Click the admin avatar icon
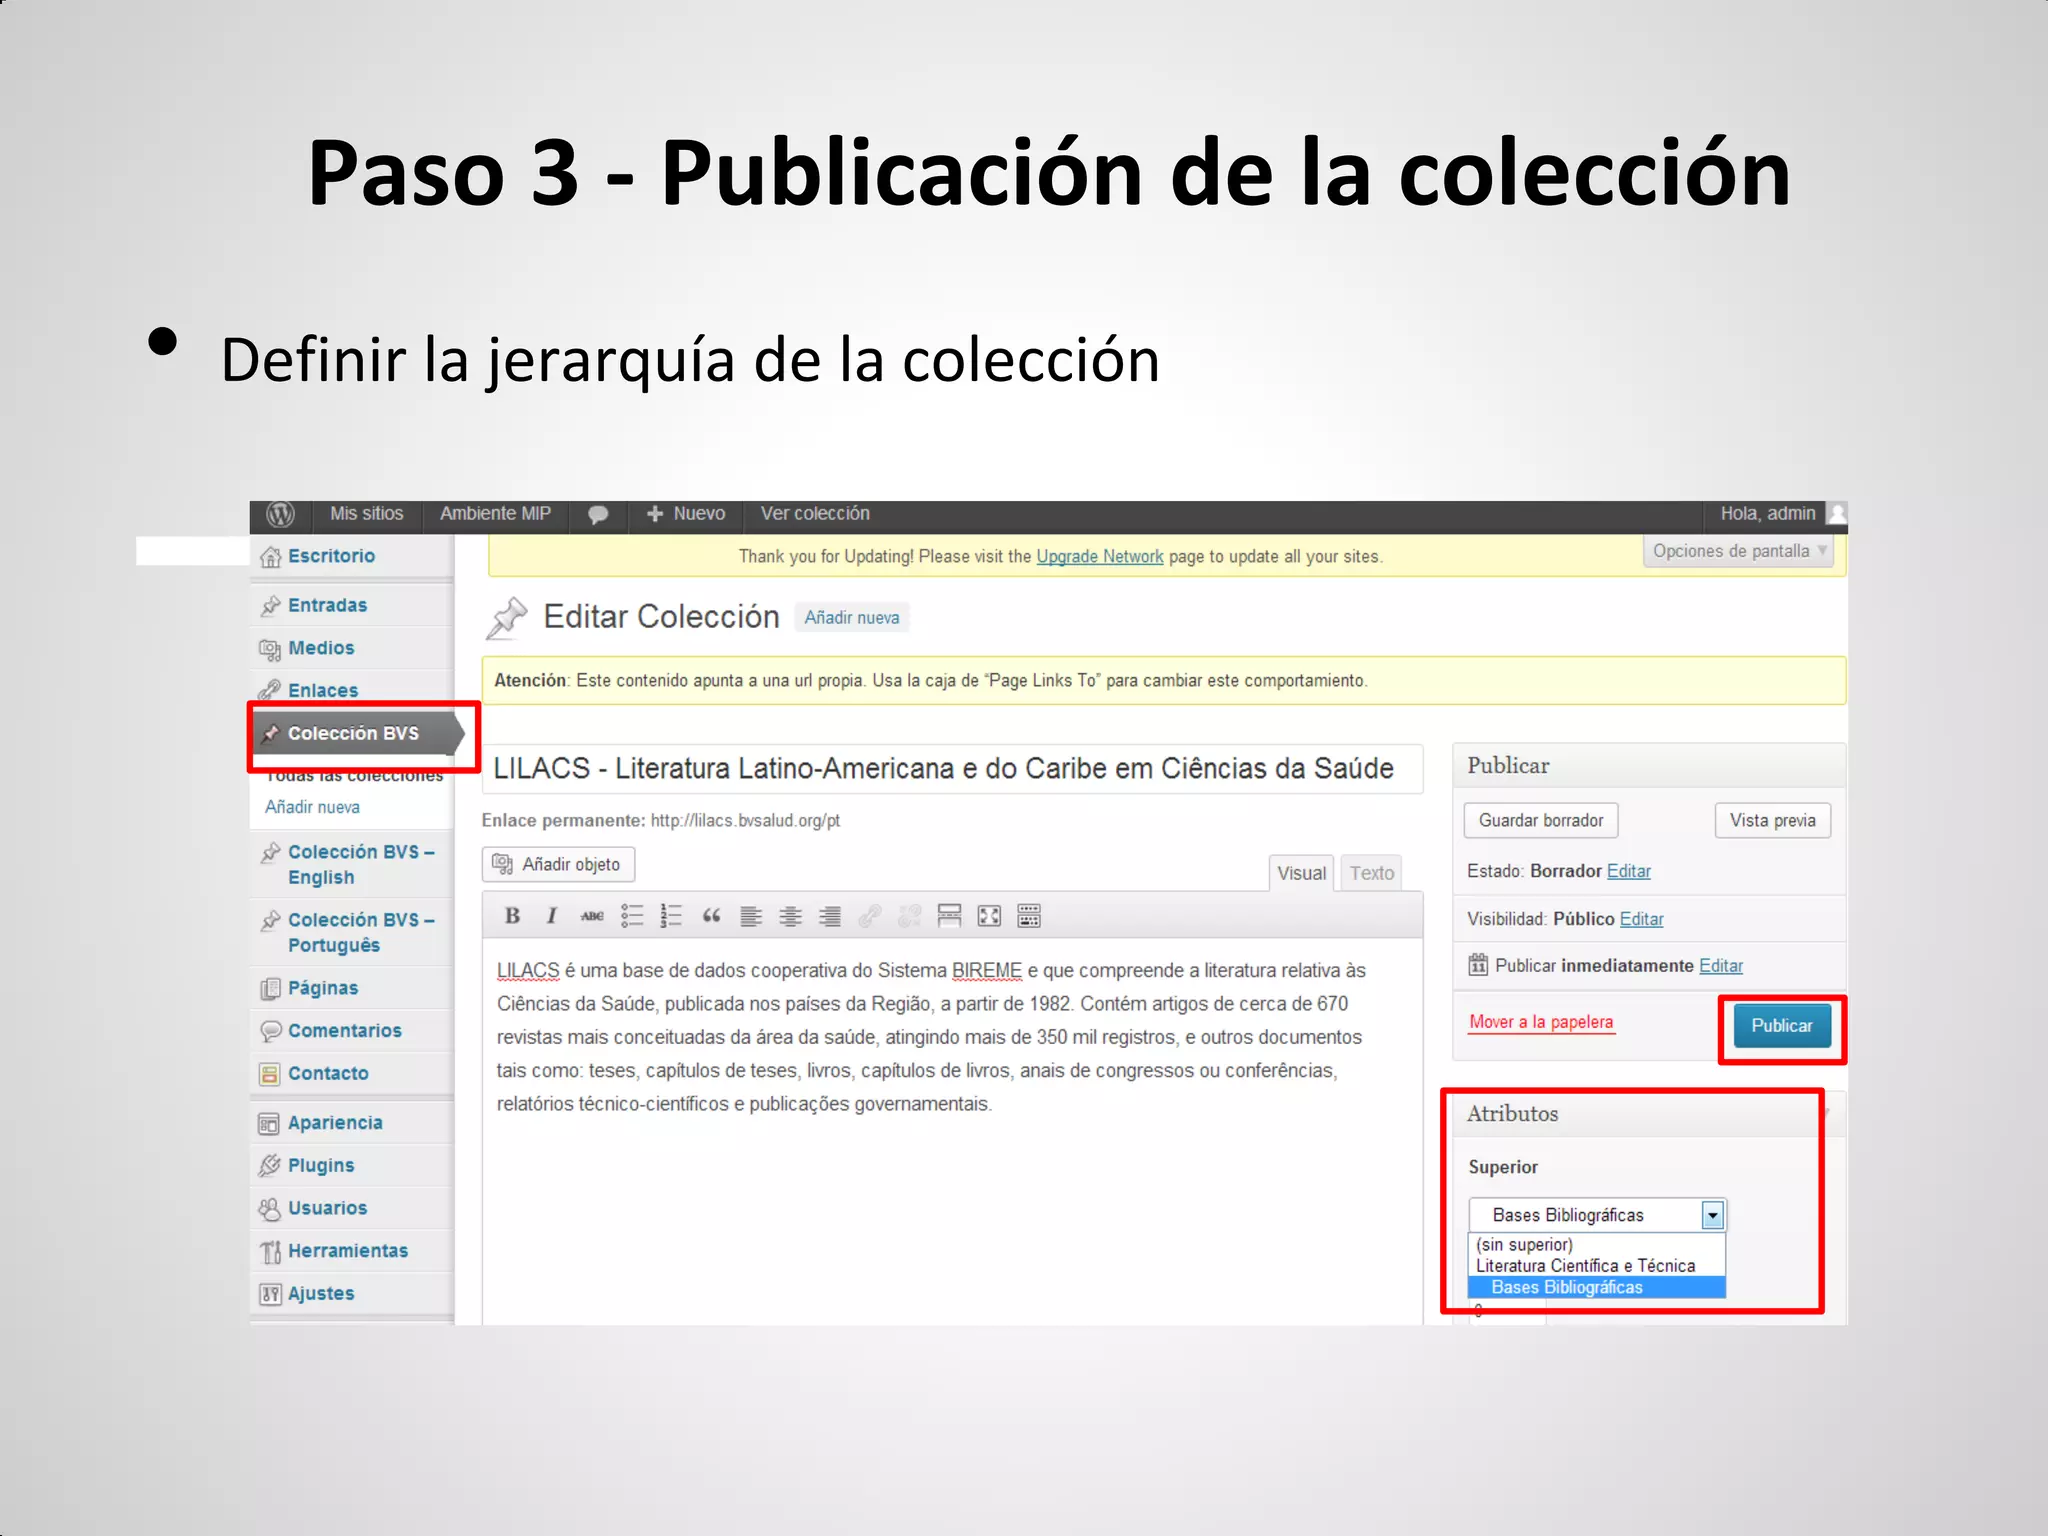The width and height of the screenshot is (2048, 1536). 1836,514
